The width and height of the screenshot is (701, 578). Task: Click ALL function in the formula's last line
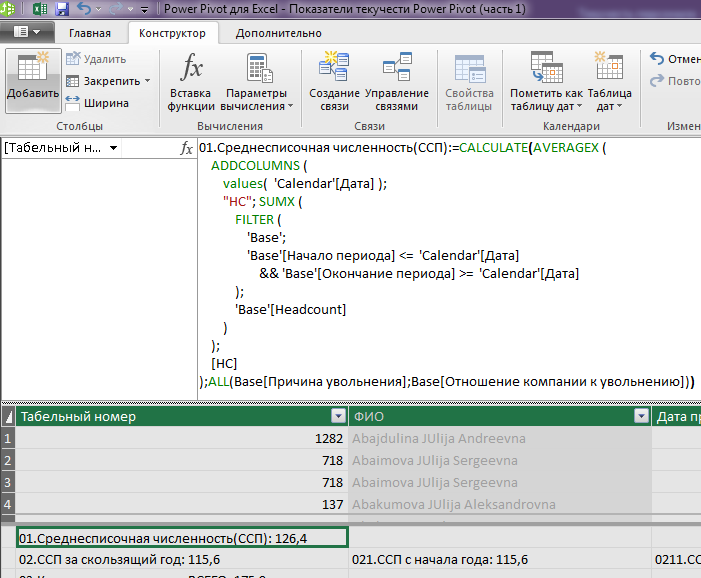(x=218, y=381)
